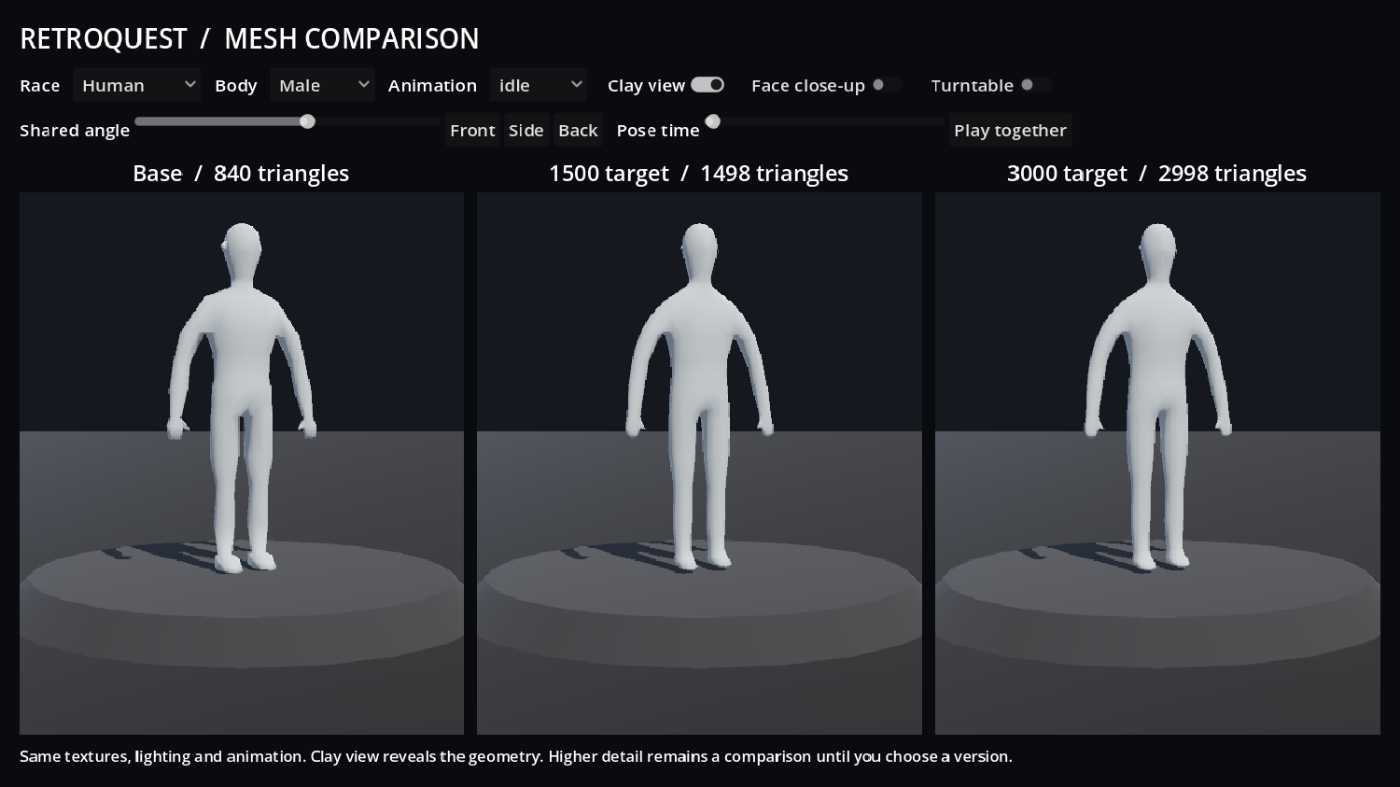Enable the Face close-up toggle

click(886, 85)
